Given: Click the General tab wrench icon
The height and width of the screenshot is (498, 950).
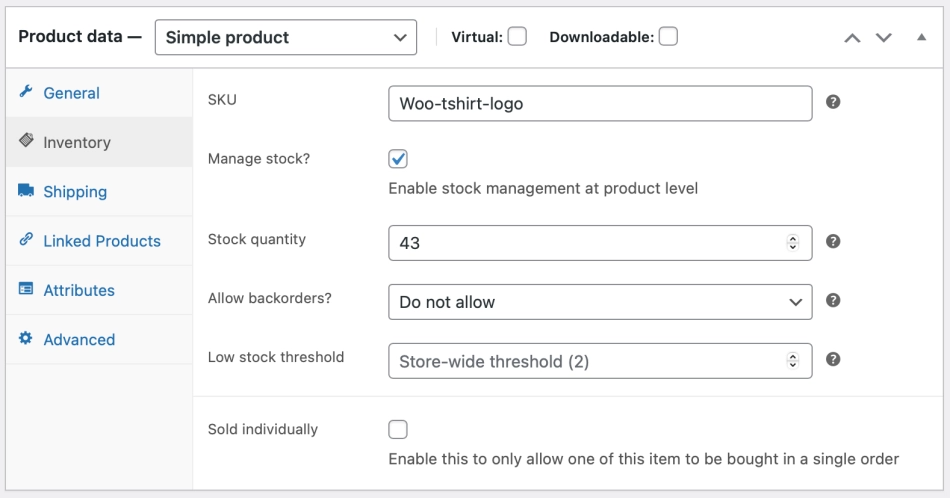Looking at the screenshot, I should (26, 92).
